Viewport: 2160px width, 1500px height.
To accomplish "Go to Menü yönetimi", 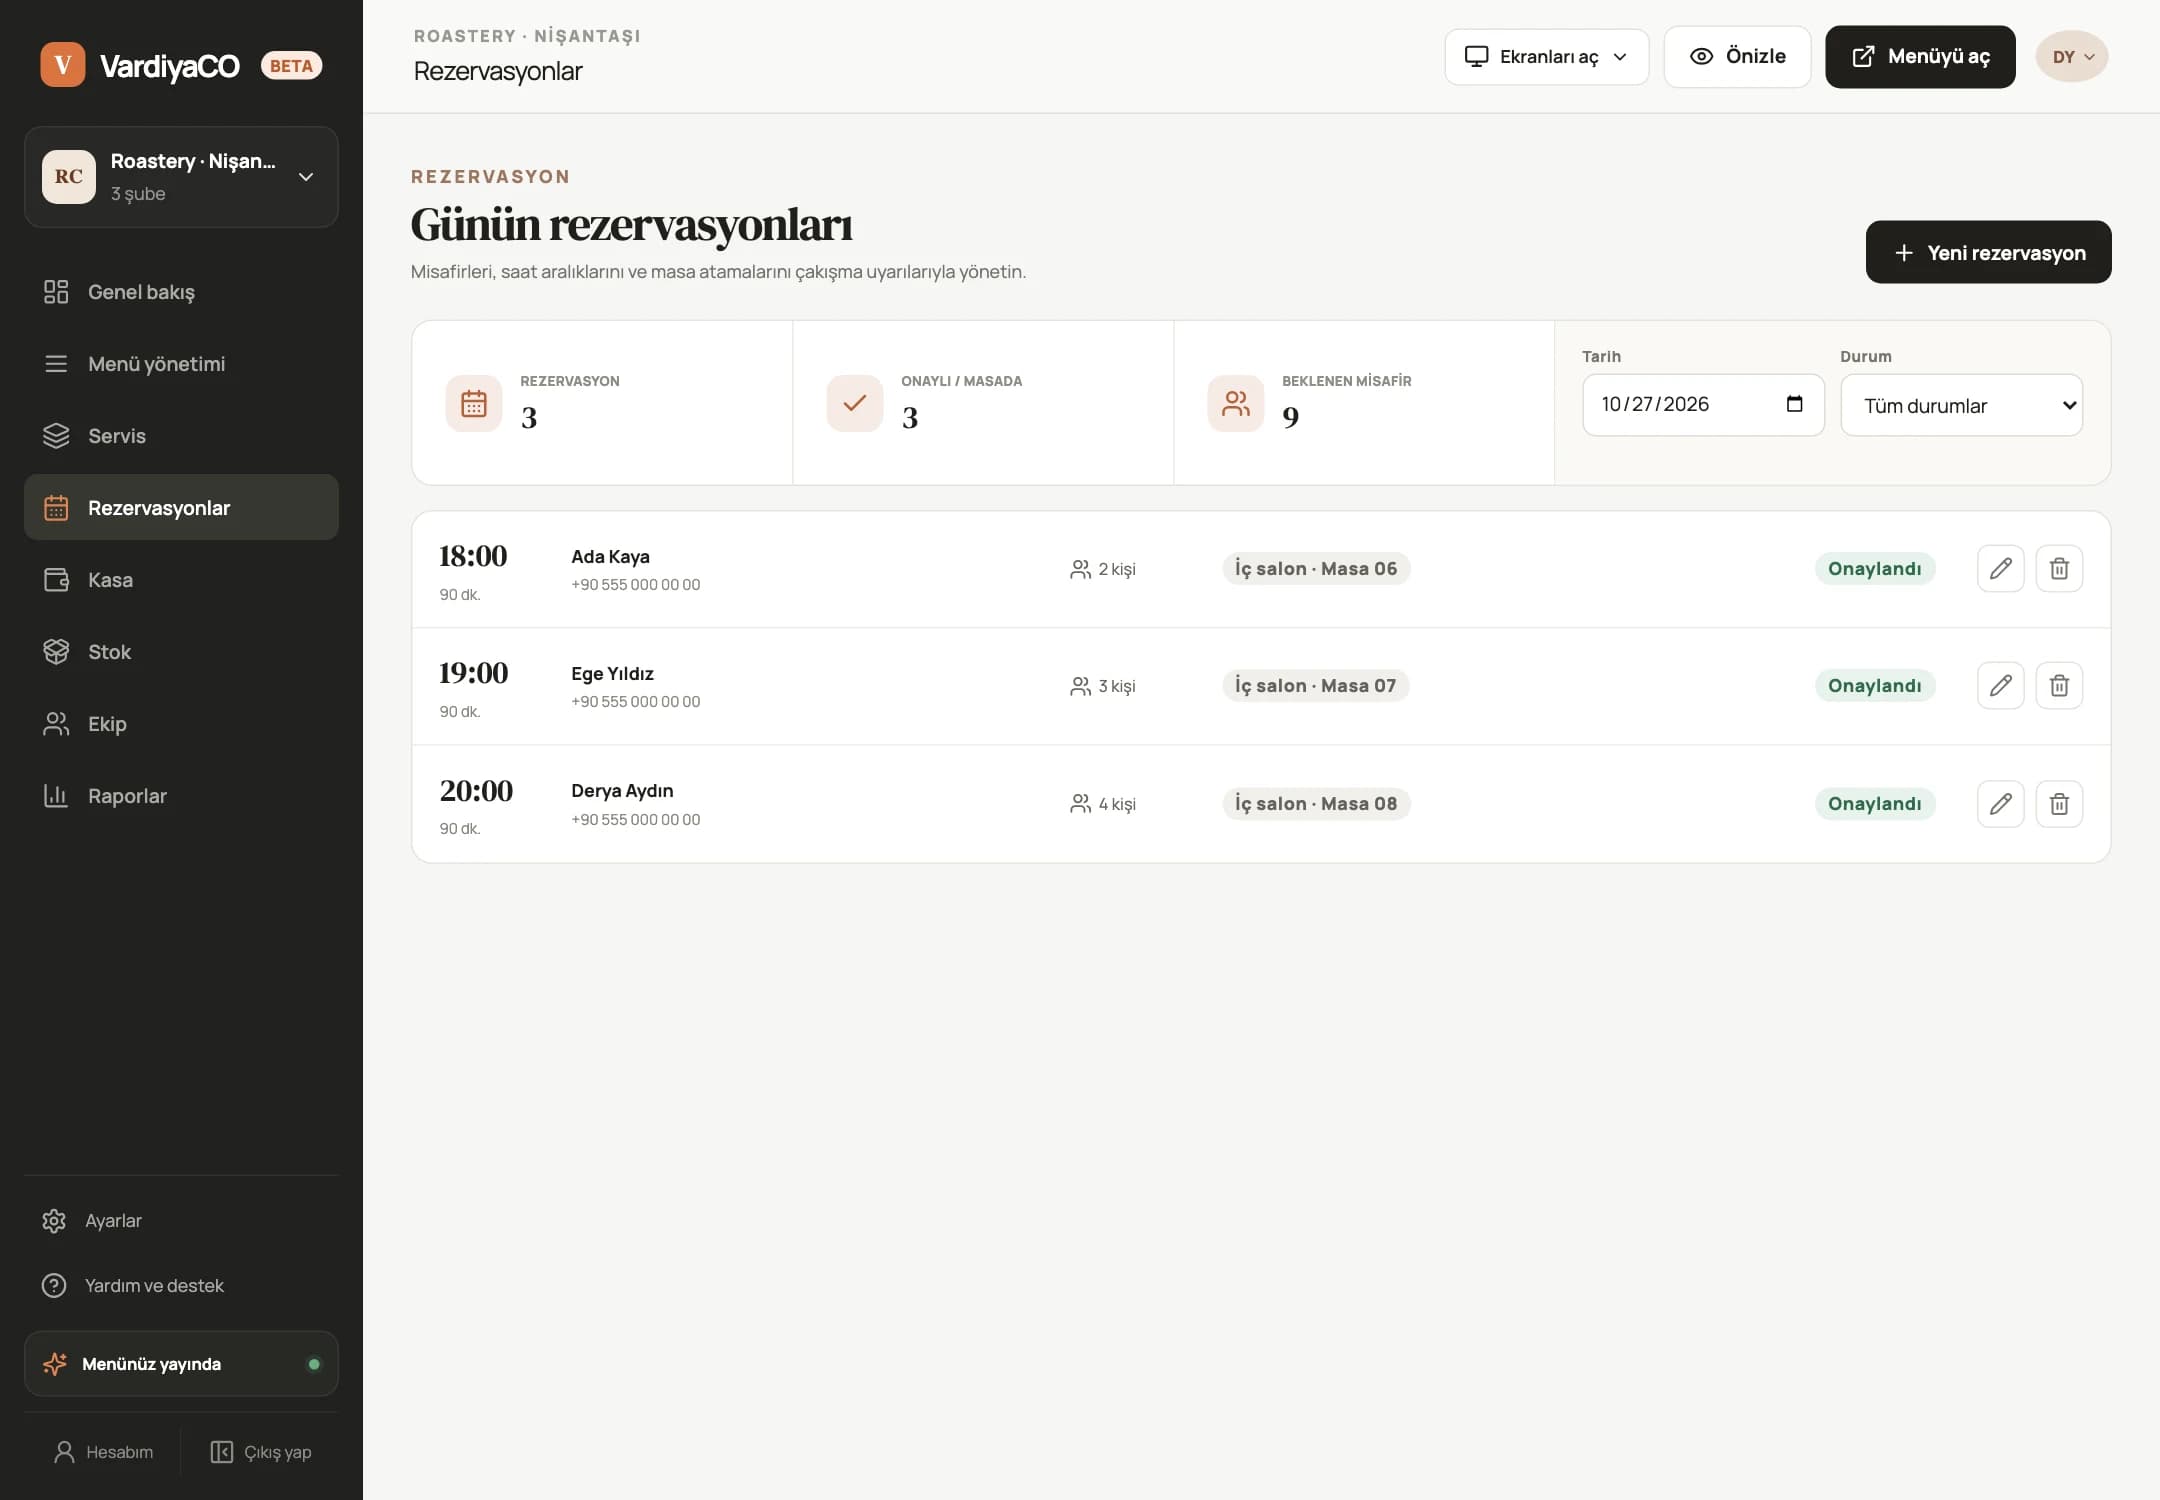I will (x=181, y=364).
